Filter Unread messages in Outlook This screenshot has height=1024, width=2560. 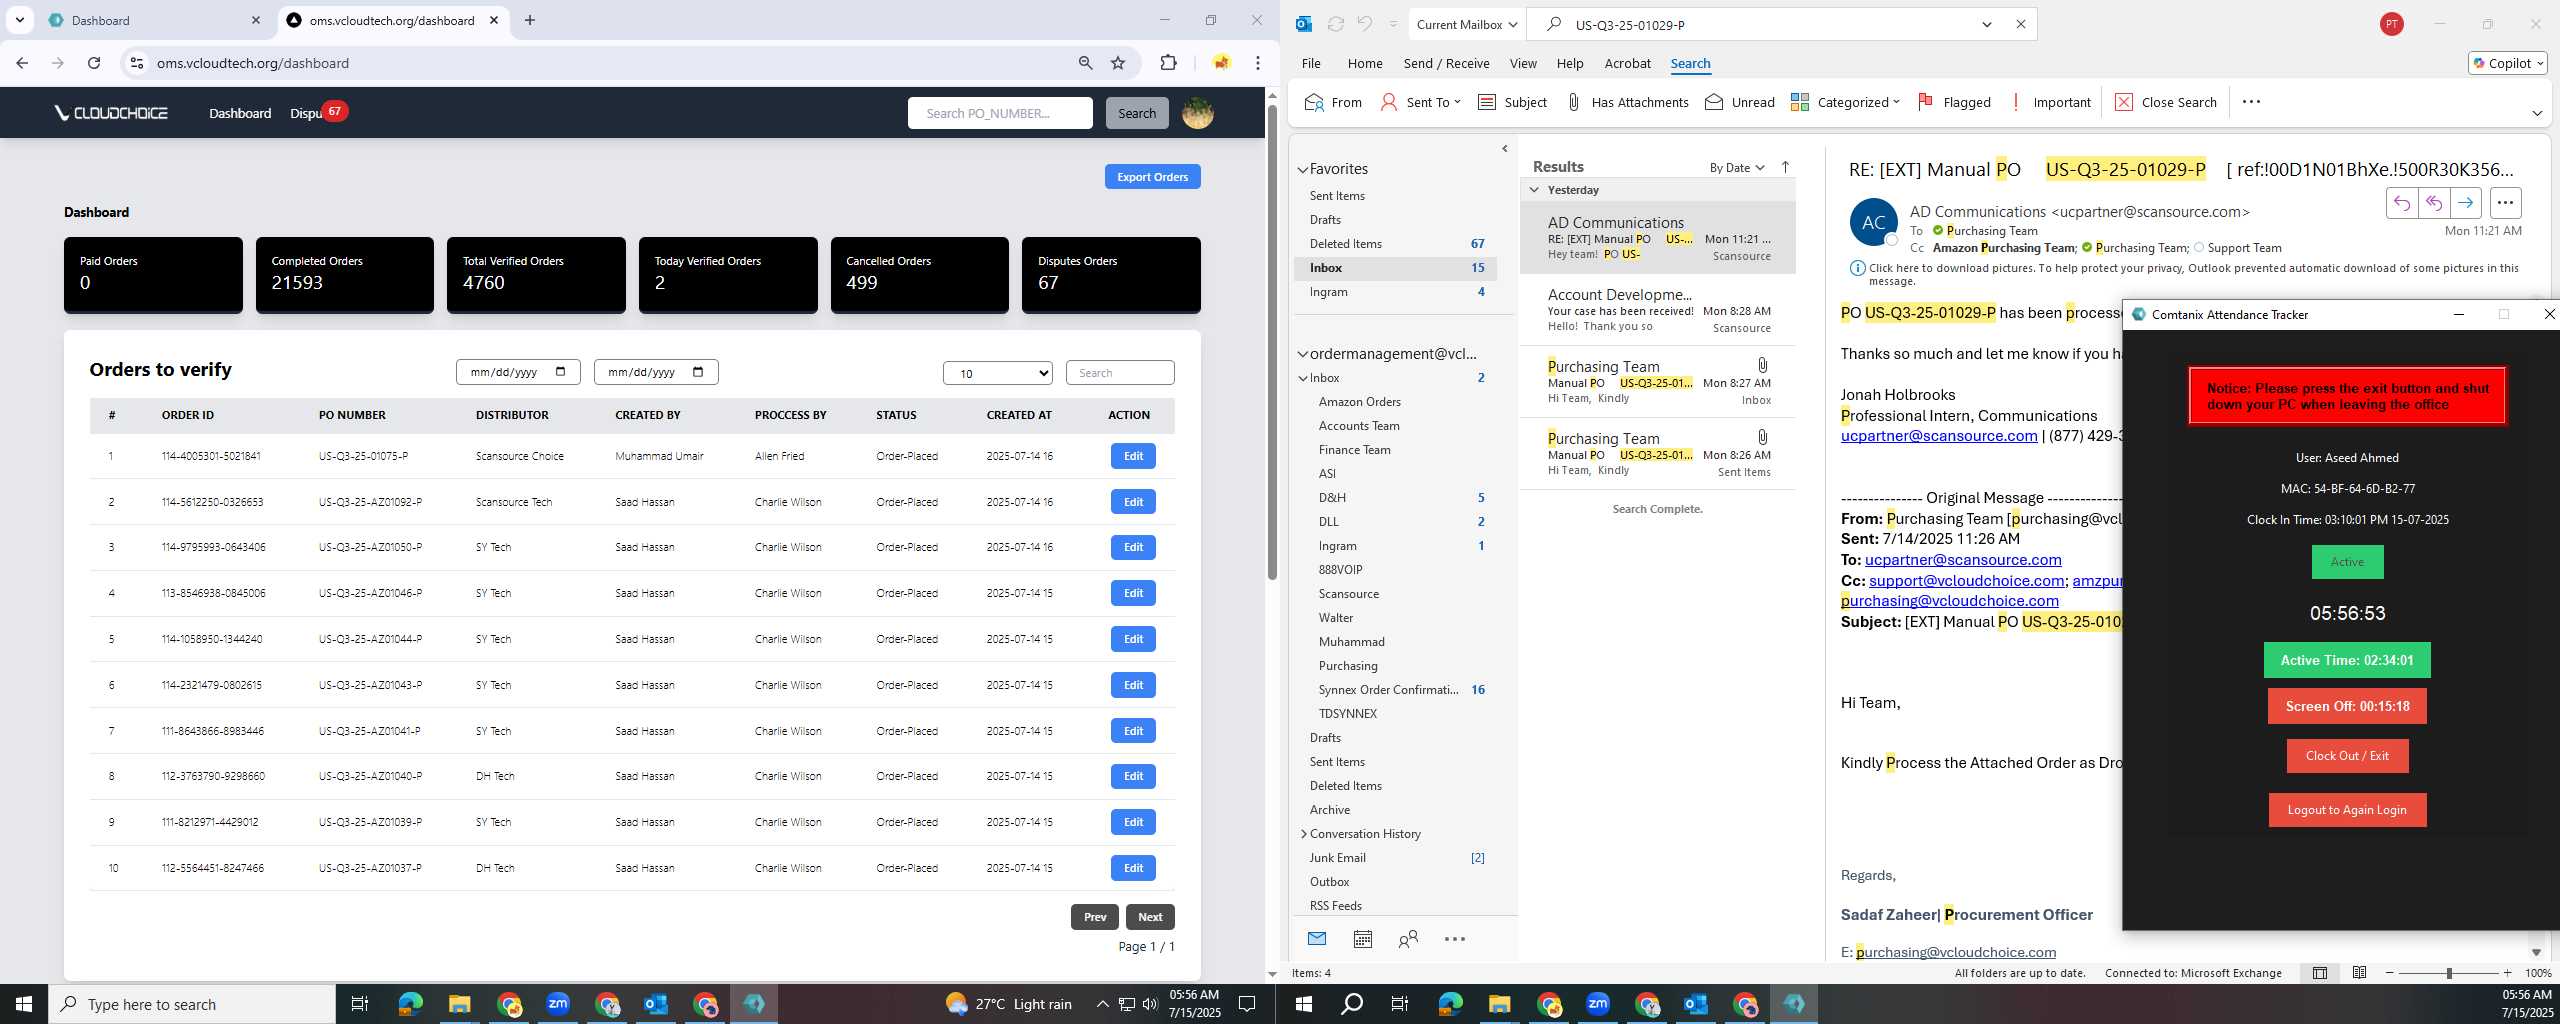point(1739,102)
